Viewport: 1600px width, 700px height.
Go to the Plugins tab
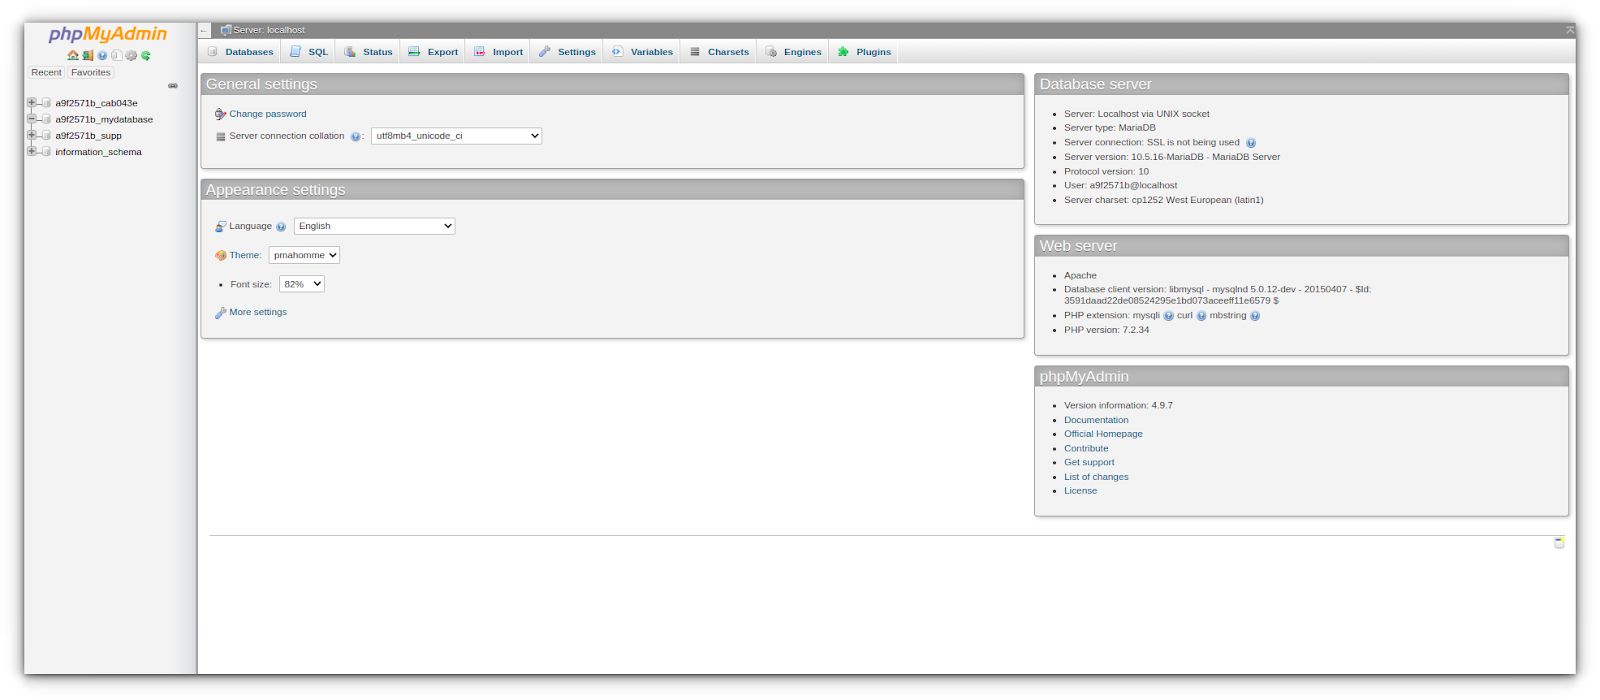point(864,52)
